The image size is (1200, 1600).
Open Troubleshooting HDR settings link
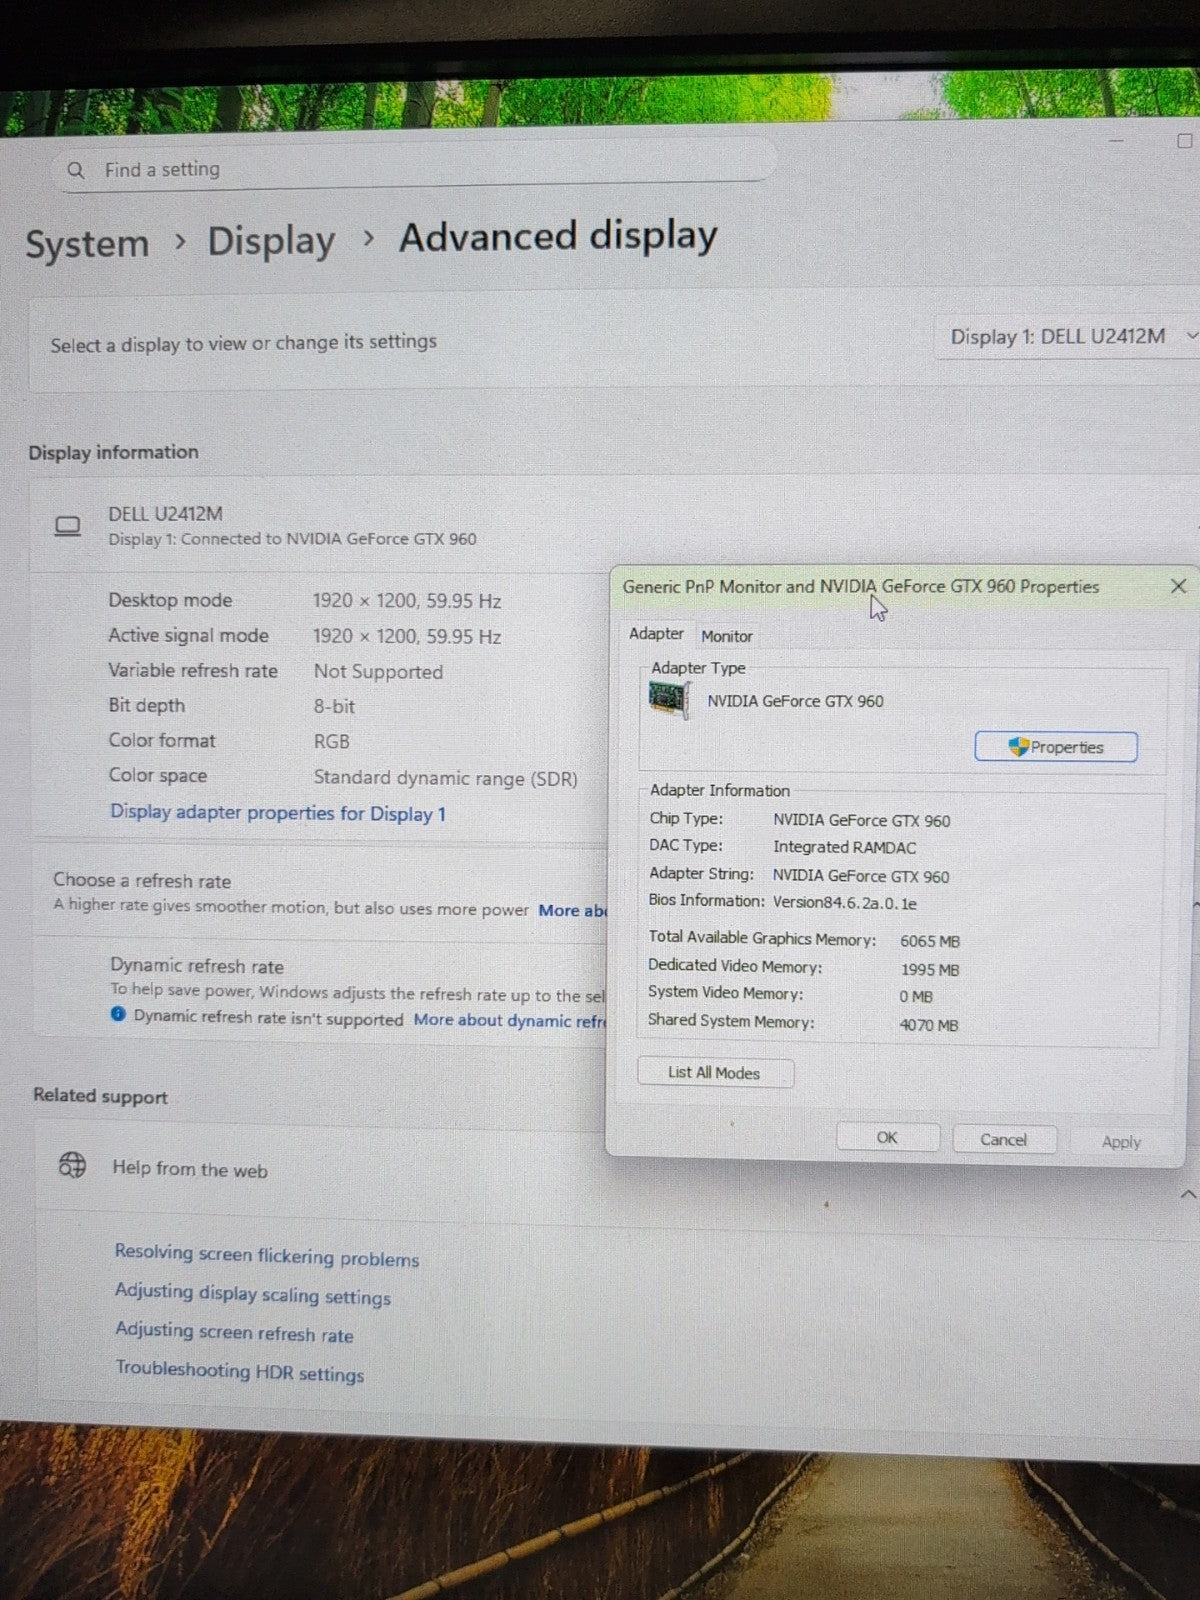click(240, 1371)
